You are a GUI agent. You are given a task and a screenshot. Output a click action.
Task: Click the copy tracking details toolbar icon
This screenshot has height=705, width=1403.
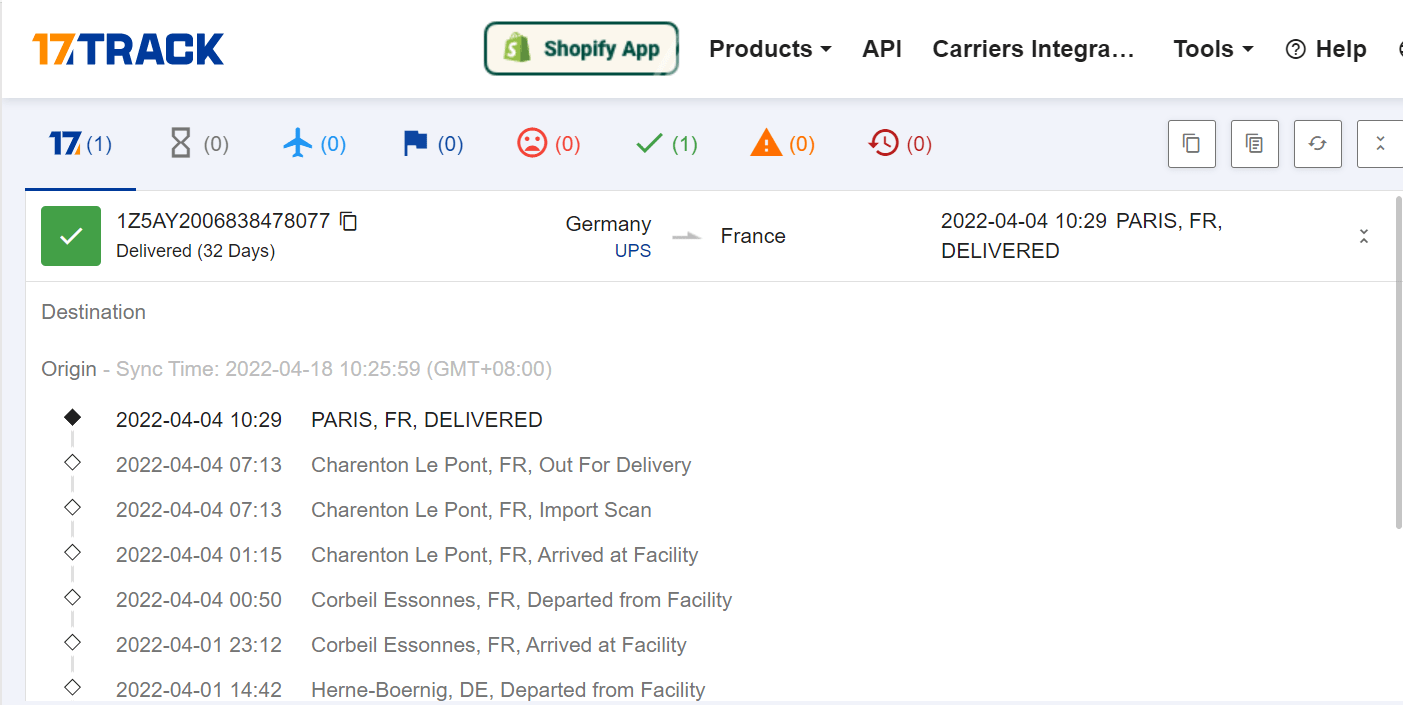pos(1255,144)
